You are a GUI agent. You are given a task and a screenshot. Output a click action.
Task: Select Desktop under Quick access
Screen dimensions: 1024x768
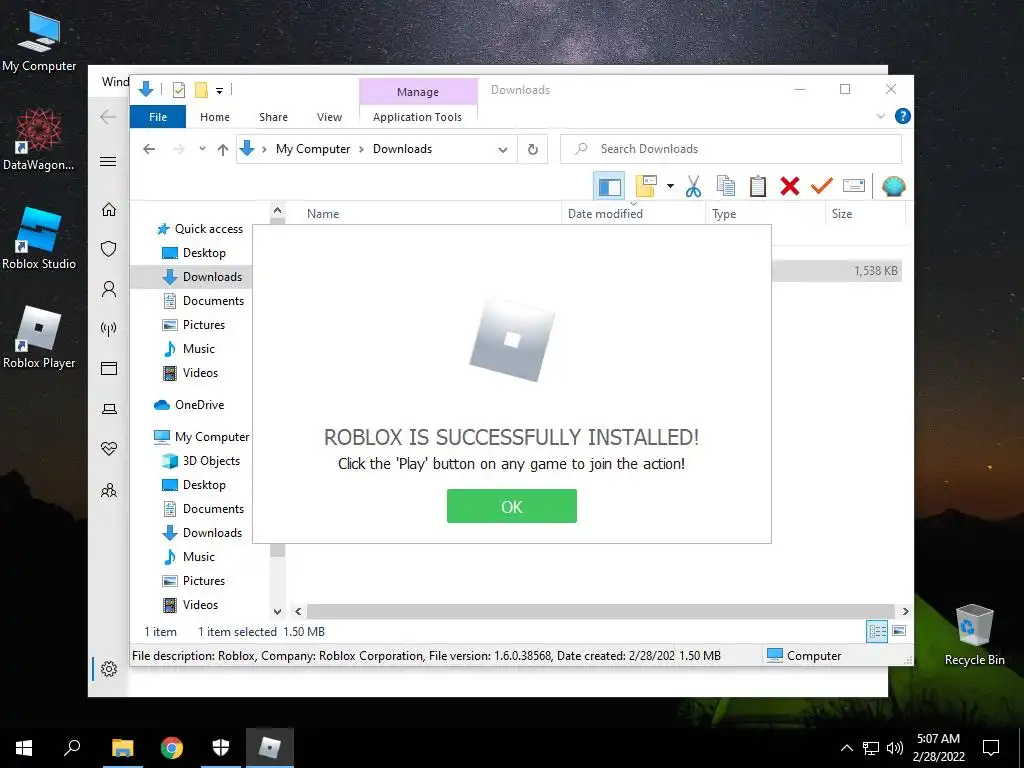pos(194,253)
